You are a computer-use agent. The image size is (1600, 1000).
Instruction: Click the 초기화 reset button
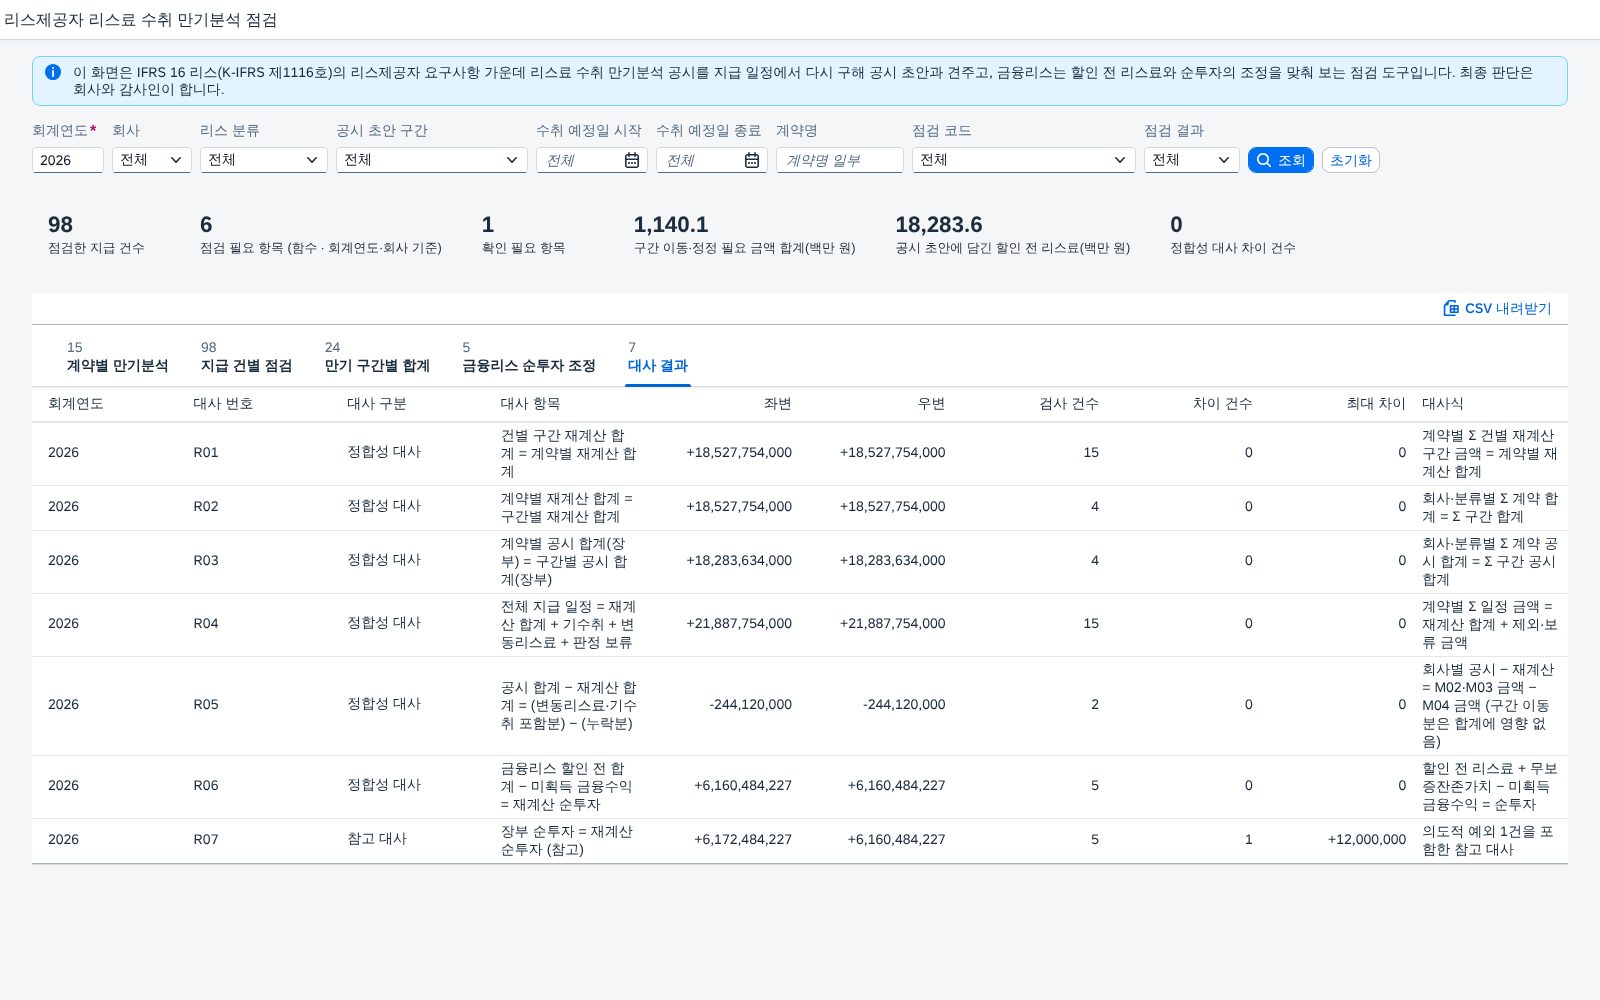pyautogui.click(x=1351, y=160)
